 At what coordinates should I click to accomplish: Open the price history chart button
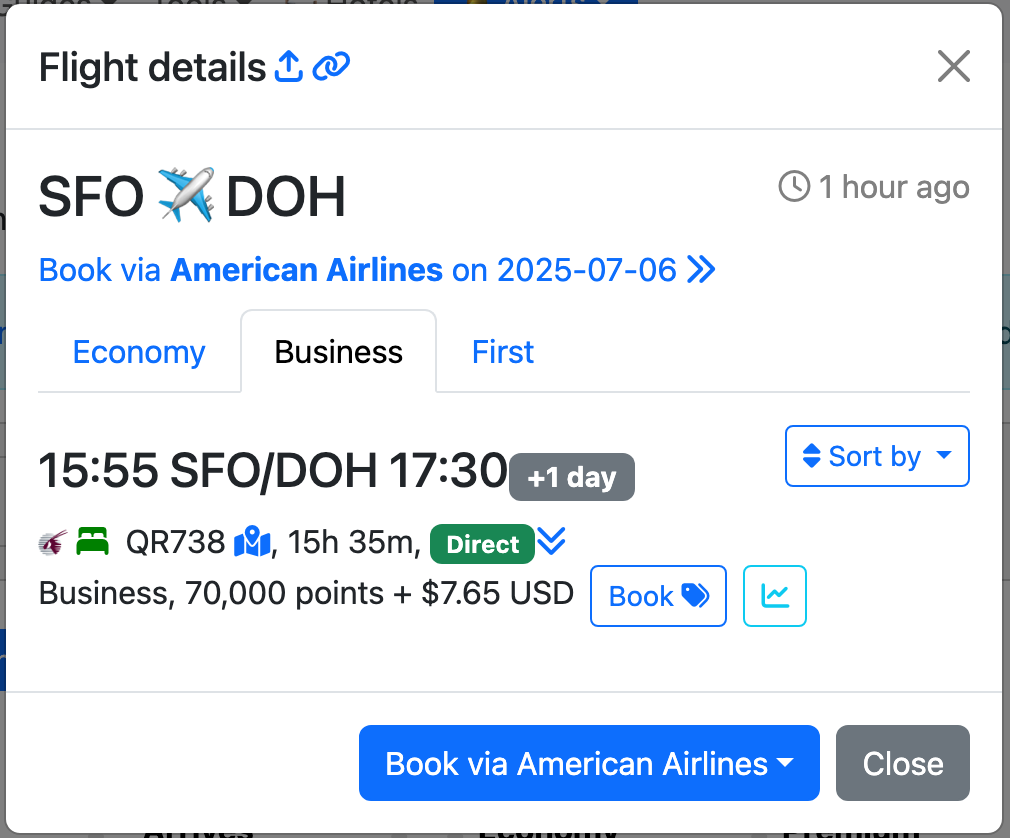[774, 596]
